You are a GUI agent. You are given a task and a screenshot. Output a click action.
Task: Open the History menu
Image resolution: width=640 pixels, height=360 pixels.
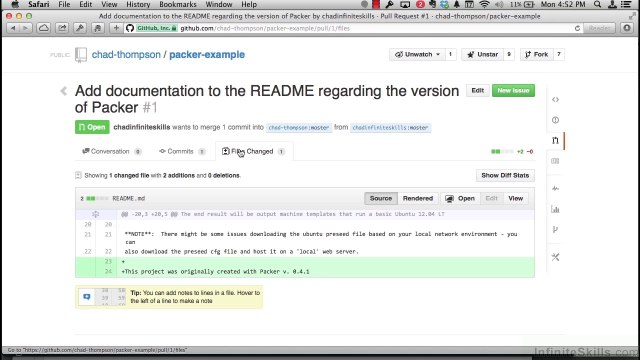[x=138, y=4]
